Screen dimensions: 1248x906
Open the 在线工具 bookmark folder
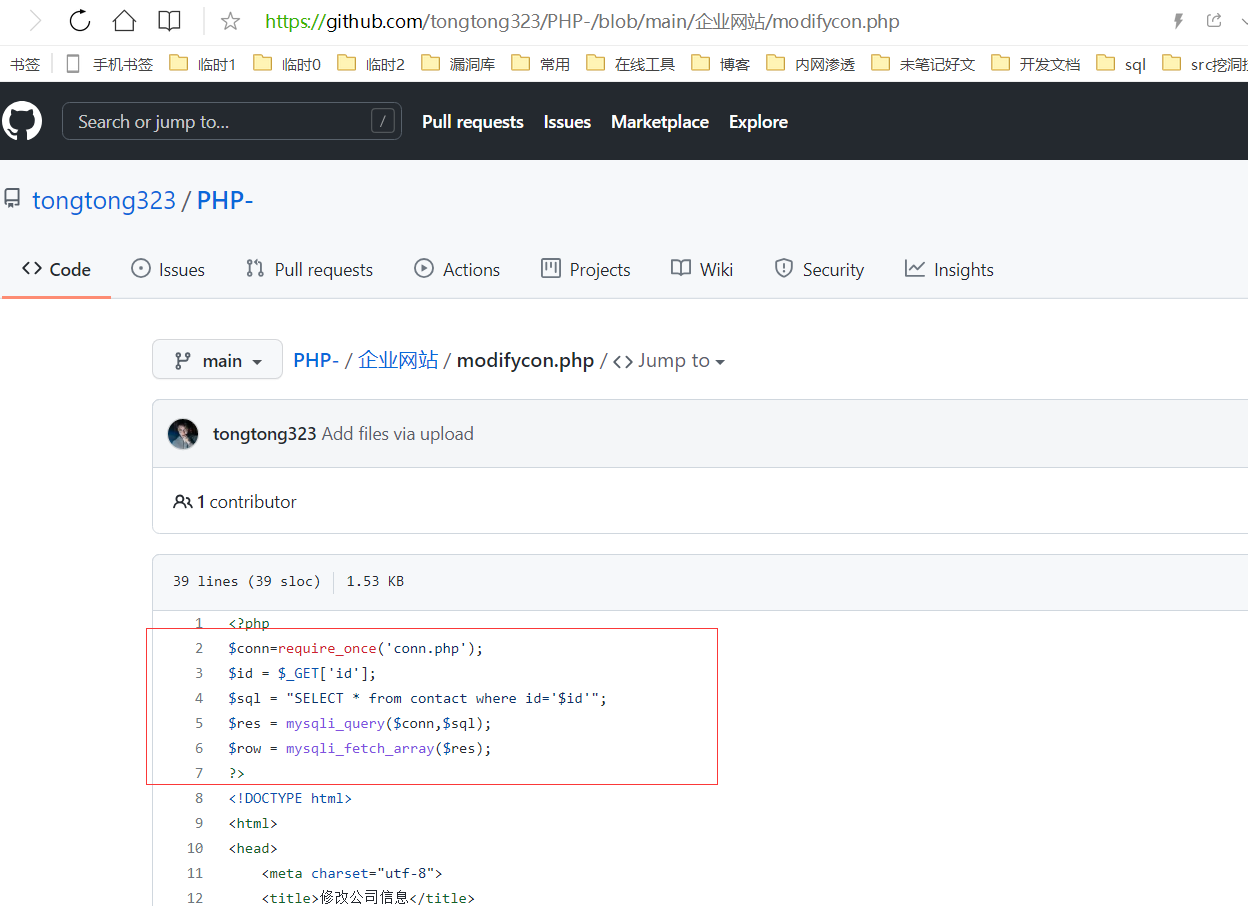(631, 64)
